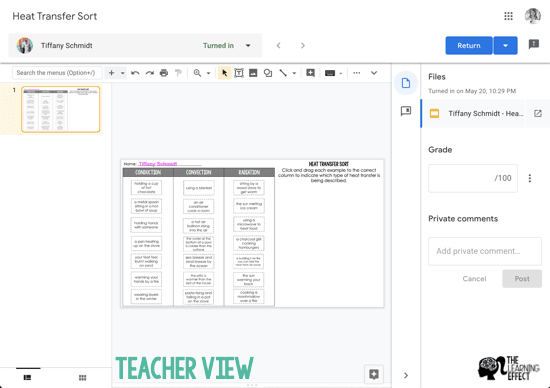
Task: Open submitted file in new window
Action: click(538, 113)
